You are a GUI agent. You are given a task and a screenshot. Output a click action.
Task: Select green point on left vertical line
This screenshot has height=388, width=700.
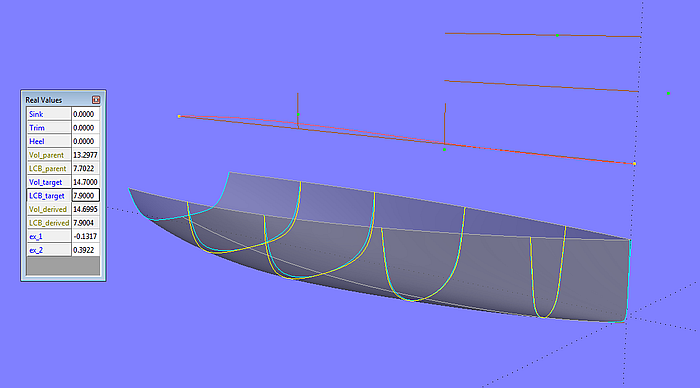tap(298, 115)
